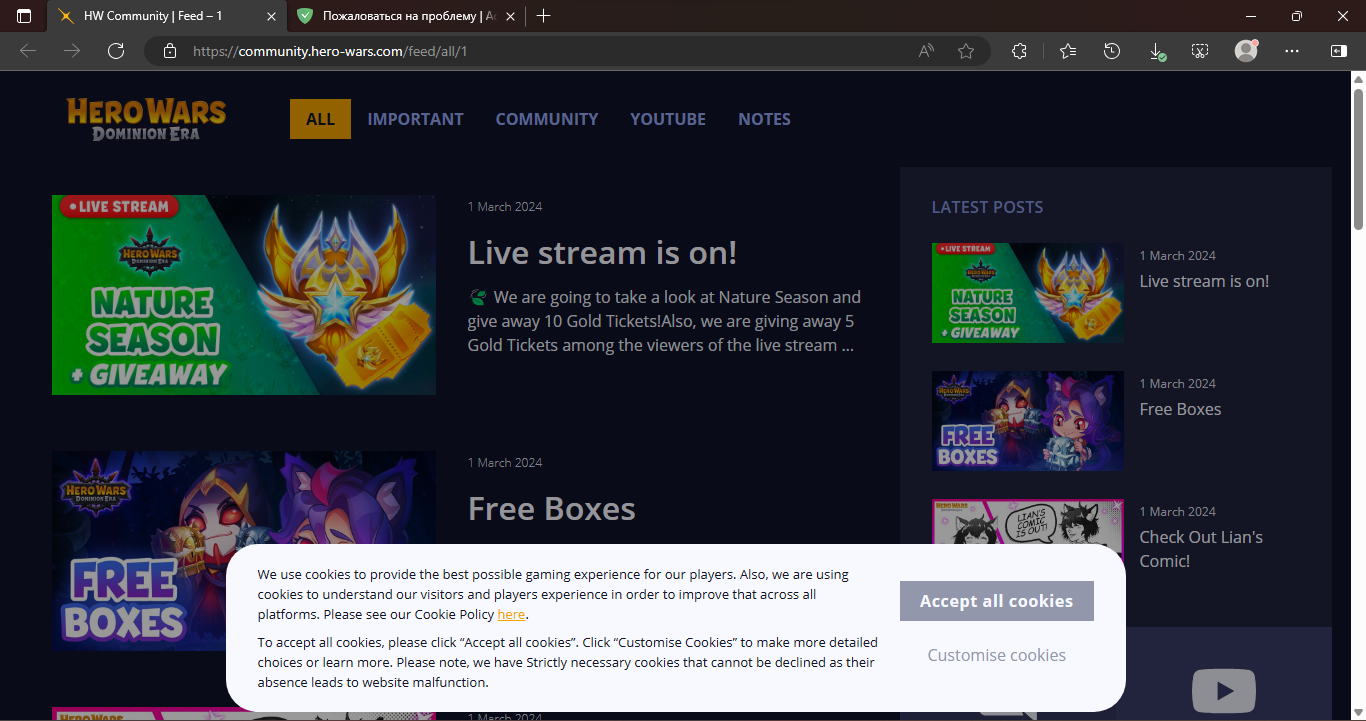Toggle the browser sidebar icon
The image size is (1366, 721).
[x=1338, y=51]
